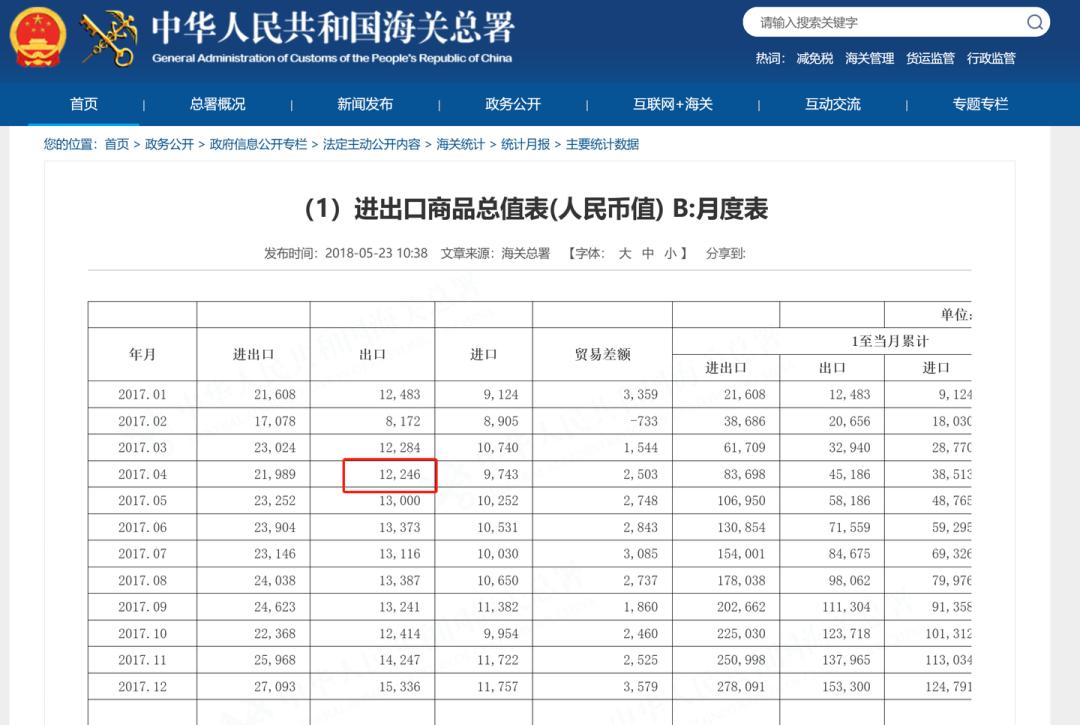Open the 新闻发布 navigation tab
Screen dimensions: 1080x725
pyautogui.click(x=362, y=103)
